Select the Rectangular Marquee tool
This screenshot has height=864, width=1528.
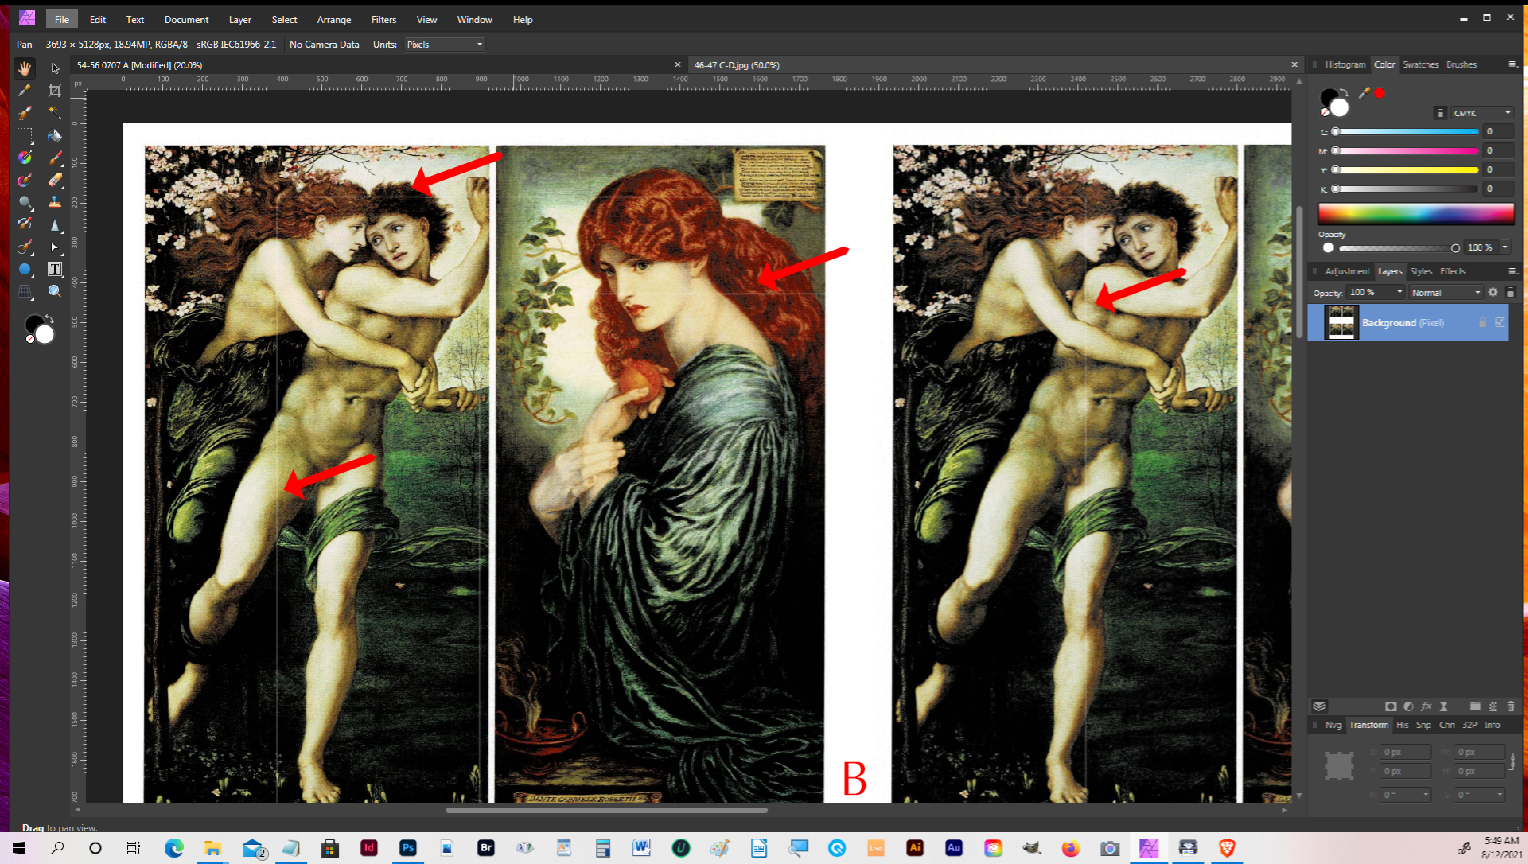(24, 134)
